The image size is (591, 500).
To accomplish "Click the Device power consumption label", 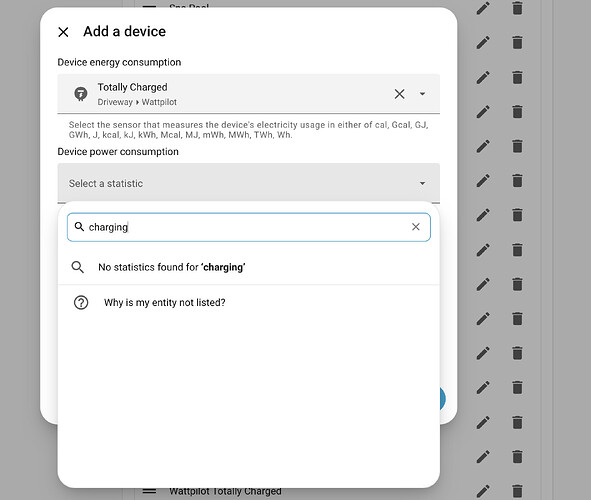I will point(118,152).
